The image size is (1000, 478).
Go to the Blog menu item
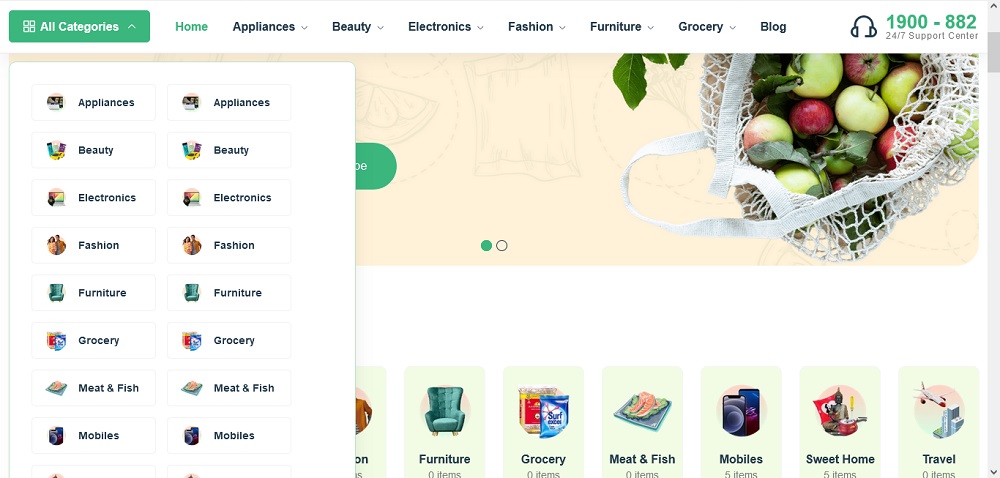point(773,27)
